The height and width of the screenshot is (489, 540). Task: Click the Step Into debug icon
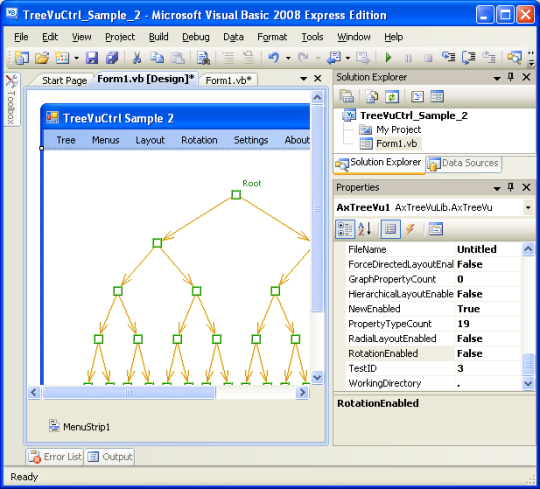click(448, 57)
